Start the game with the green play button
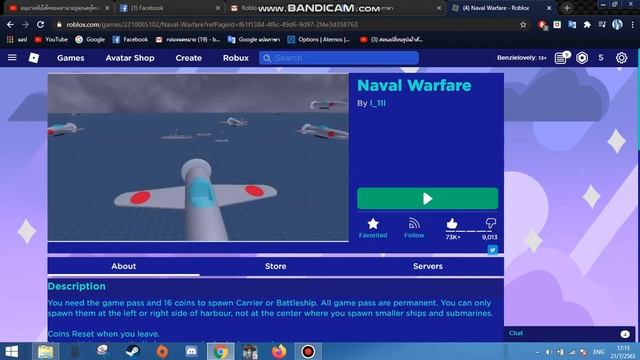This screenshot has height=360, width=640. 427,198
